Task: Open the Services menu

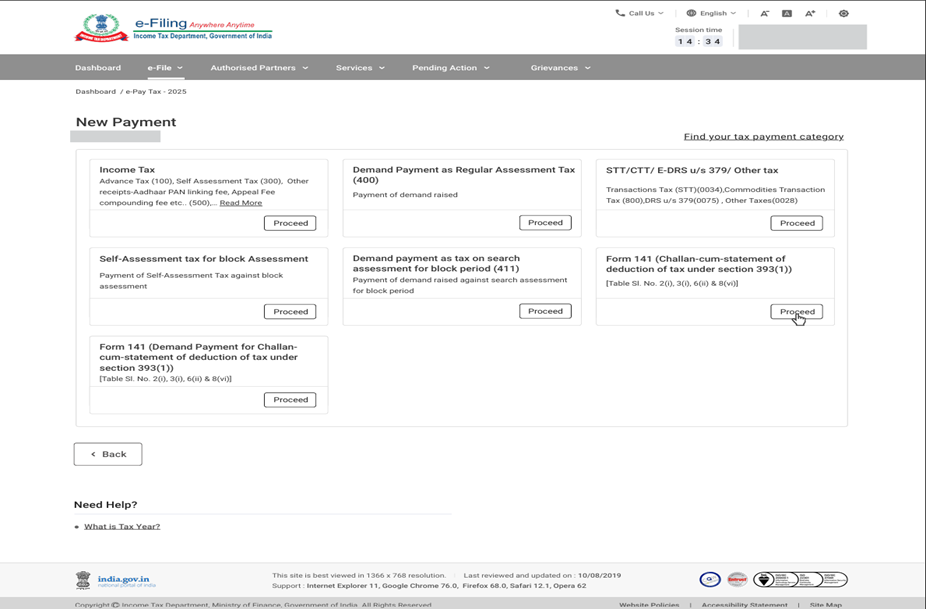Action: point(360,68)
